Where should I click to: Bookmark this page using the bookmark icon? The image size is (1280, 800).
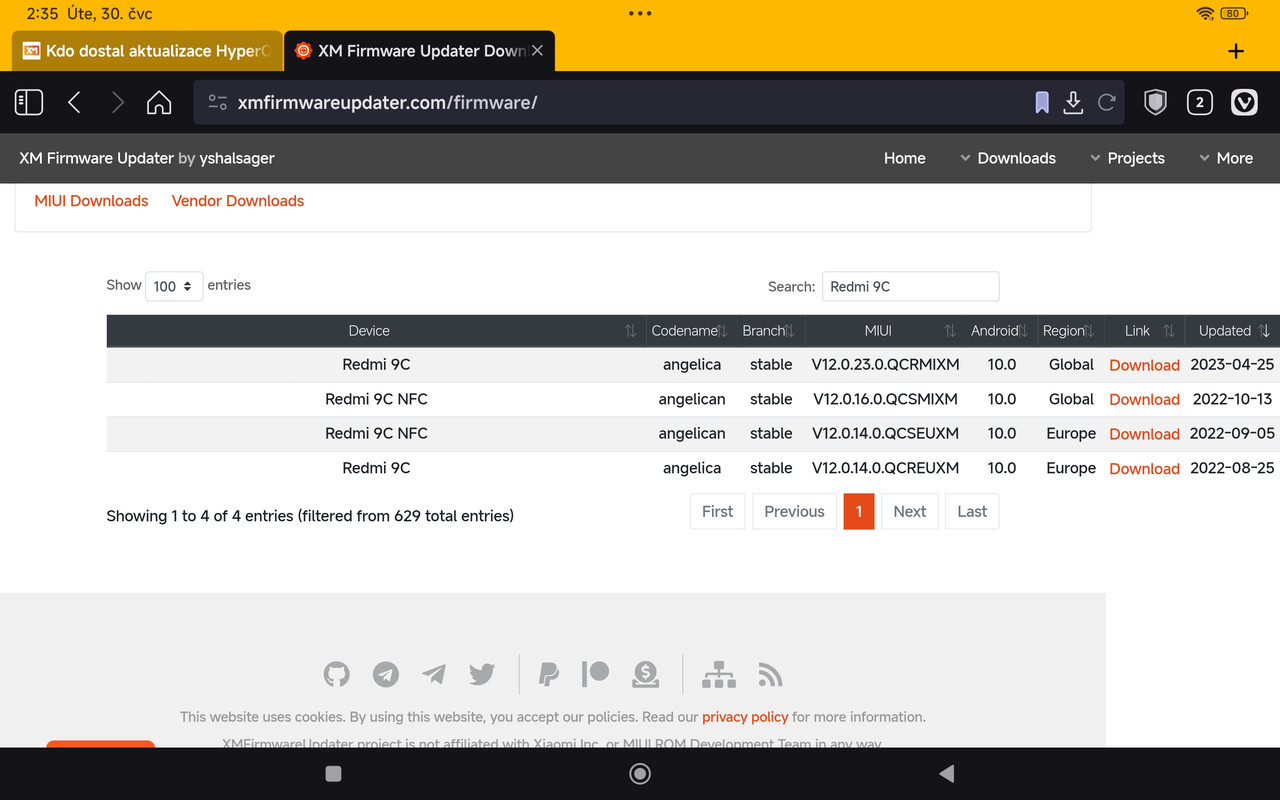[1042, 102]
